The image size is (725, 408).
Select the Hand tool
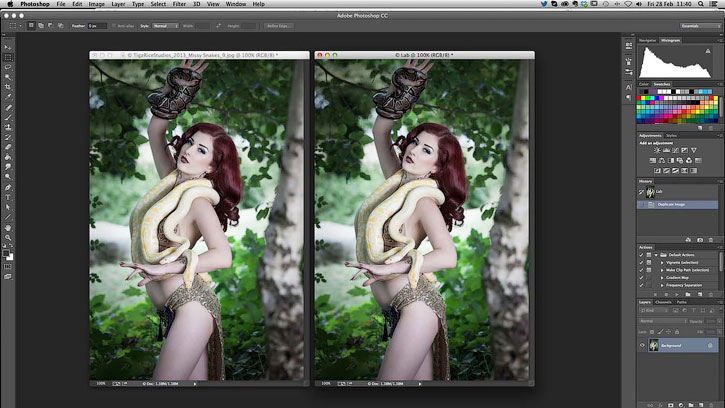tap(8, 228)
